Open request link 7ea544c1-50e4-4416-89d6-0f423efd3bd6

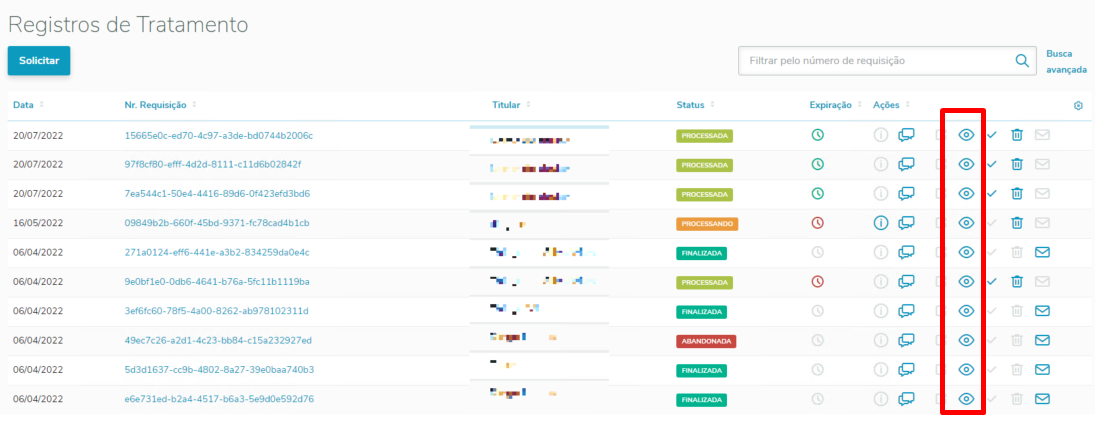(217, 194)
